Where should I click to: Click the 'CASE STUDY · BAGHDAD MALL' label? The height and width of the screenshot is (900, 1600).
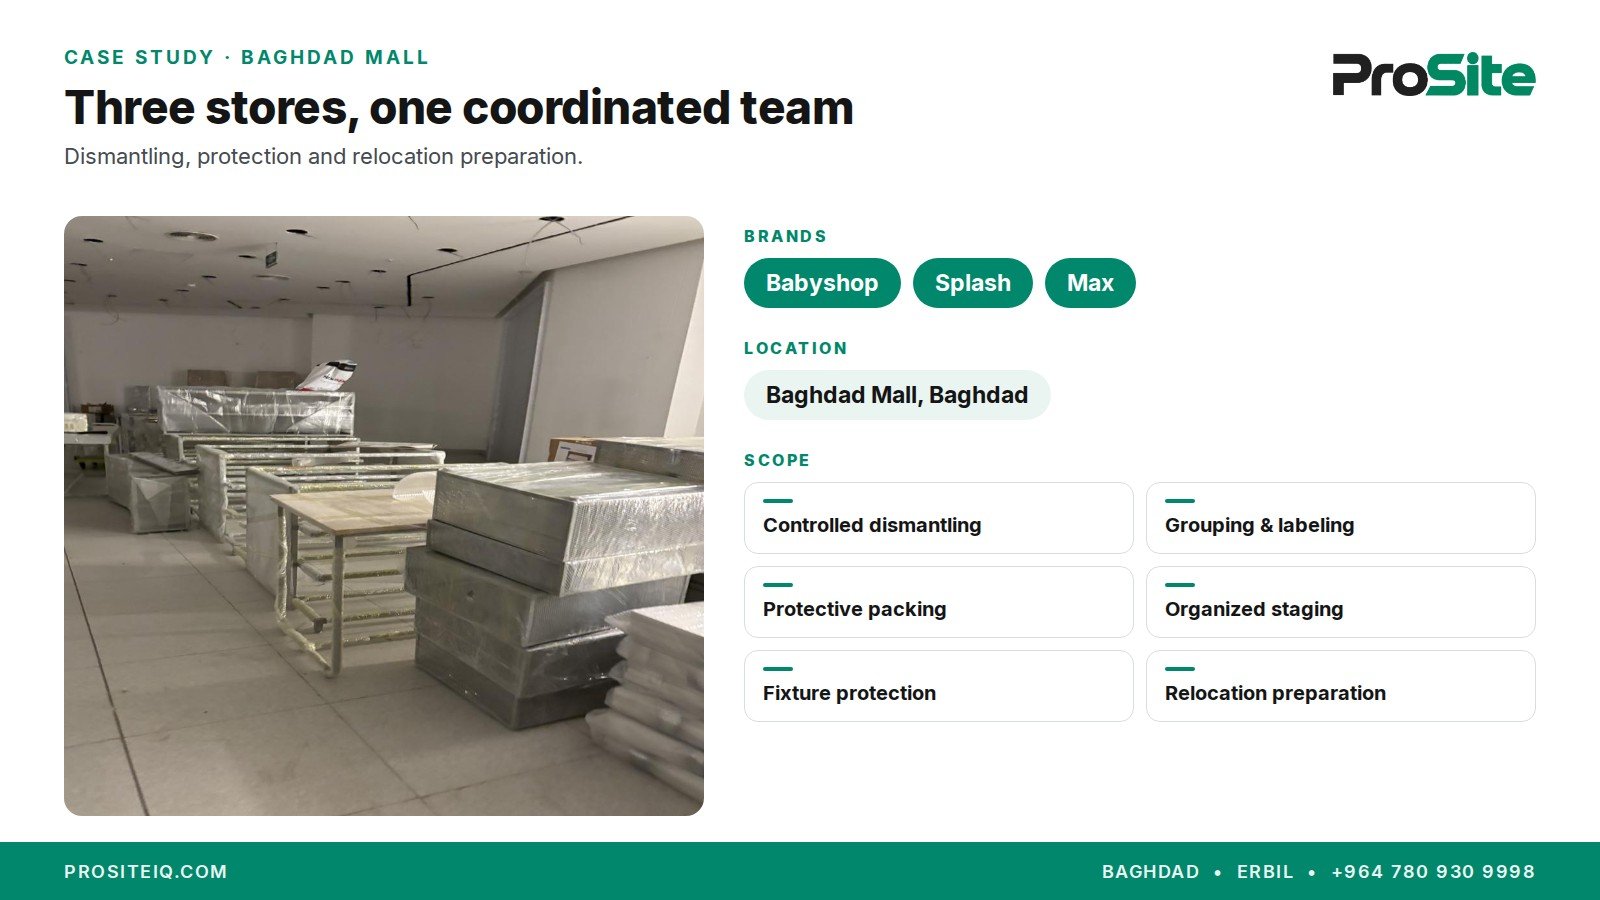pyautogui.click(x=247, y=58)
